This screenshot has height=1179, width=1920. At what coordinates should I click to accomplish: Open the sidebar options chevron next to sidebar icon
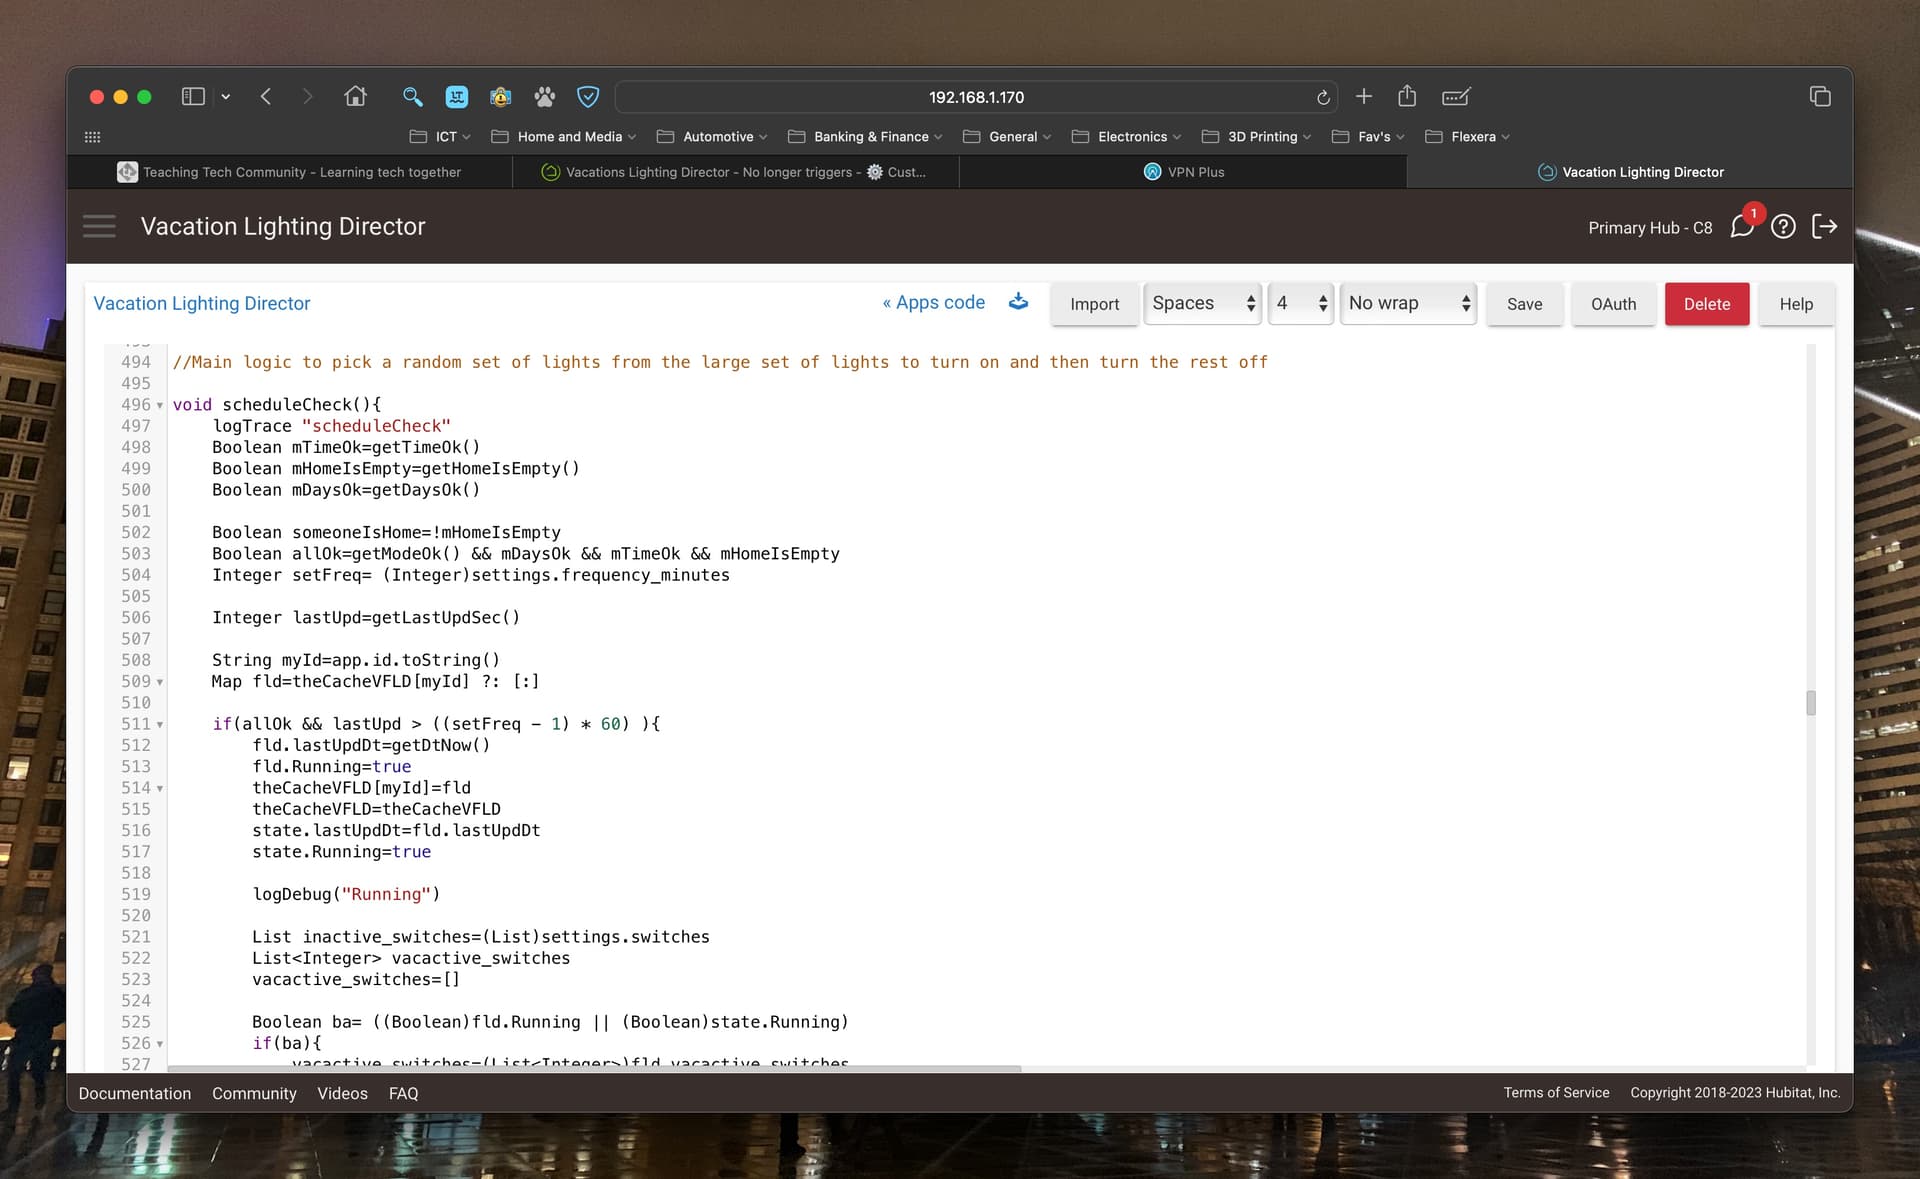pos(226,97)
